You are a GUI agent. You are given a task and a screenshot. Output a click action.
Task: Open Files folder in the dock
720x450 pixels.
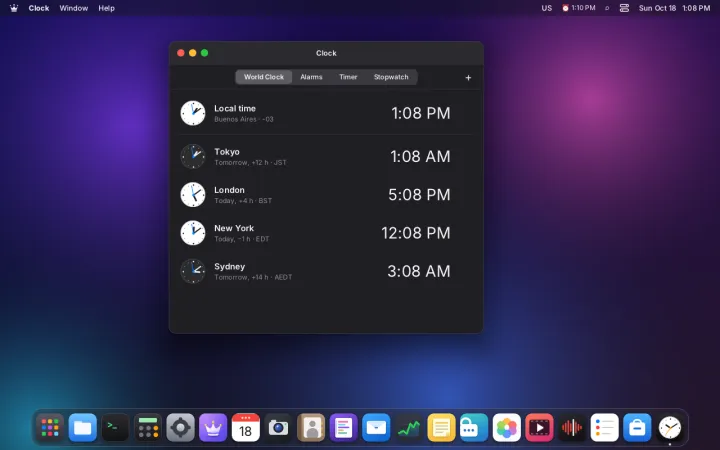(83, 428)
